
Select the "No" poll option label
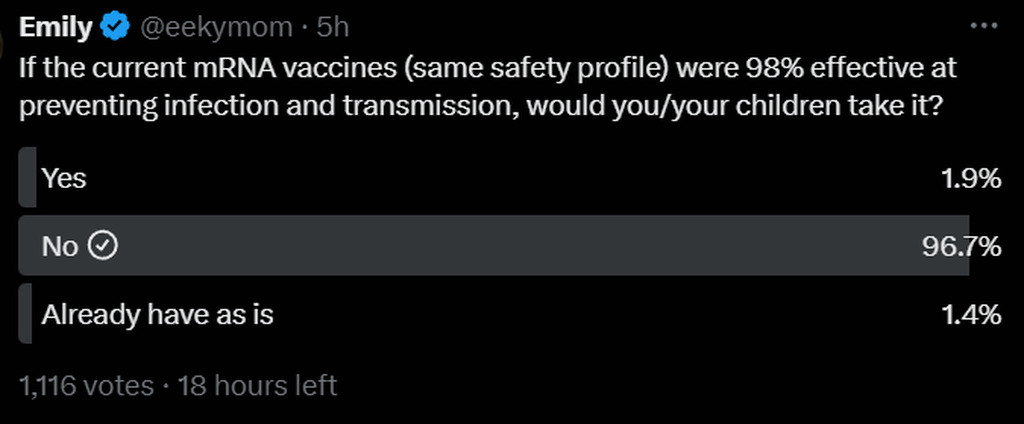[x=59, y=246]
